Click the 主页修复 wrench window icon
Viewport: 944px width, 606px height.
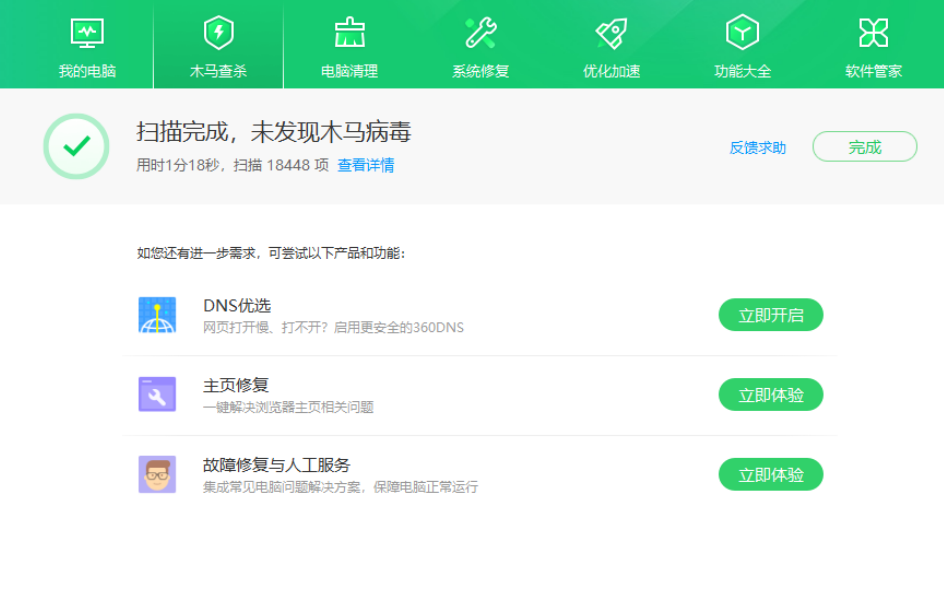pyautogui.click(x=157, y=394)
